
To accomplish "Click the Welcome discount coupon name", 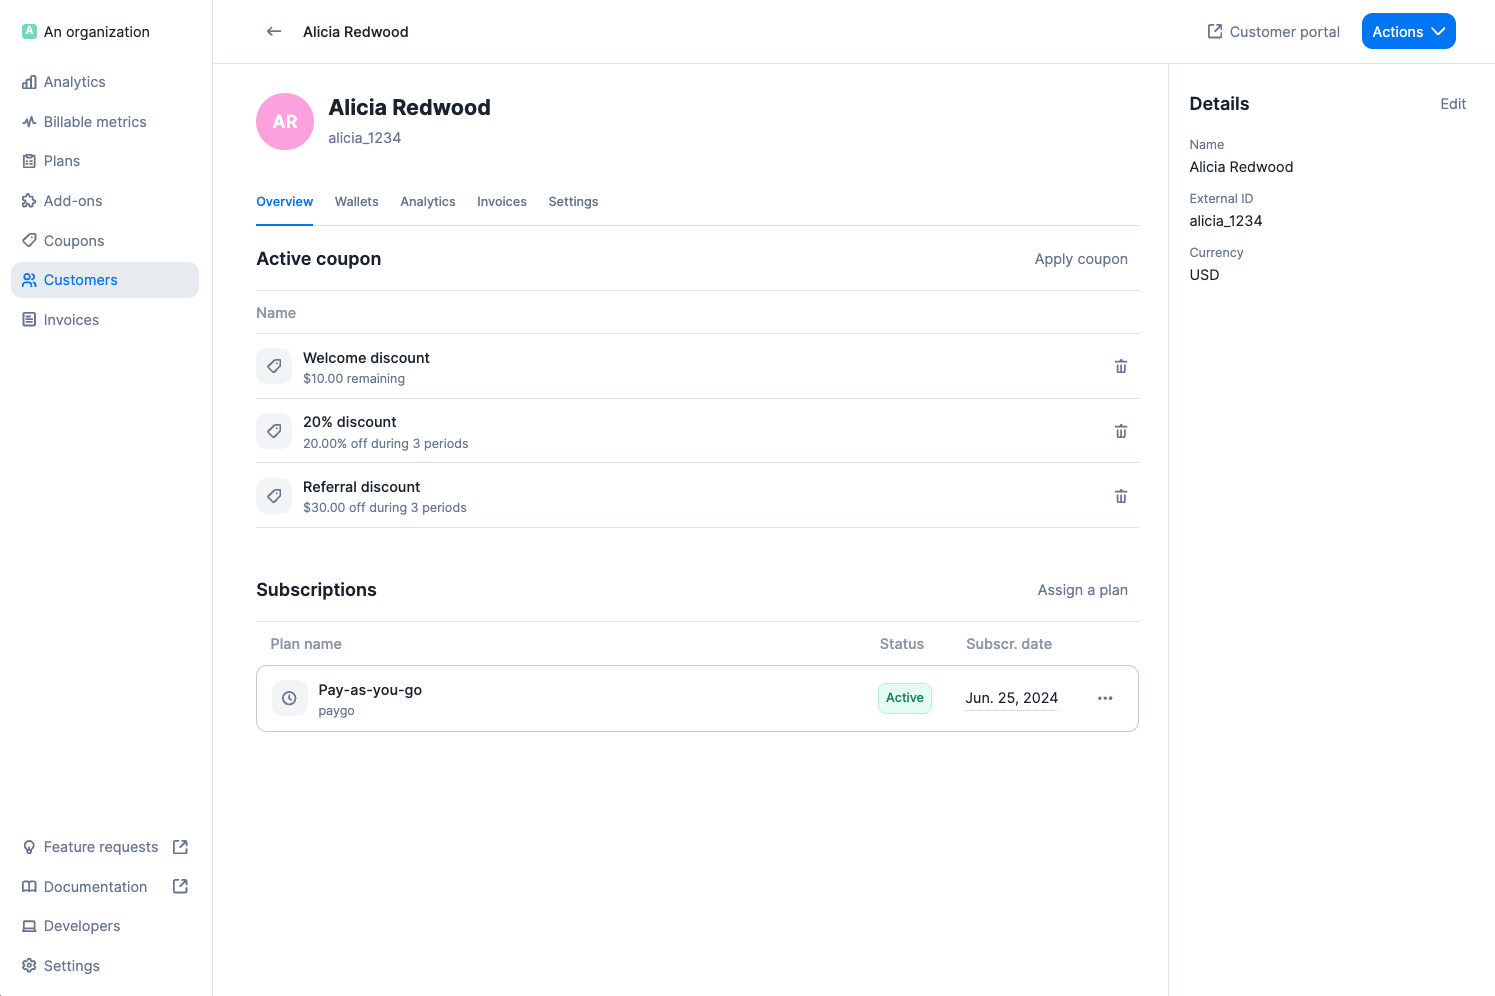I will pyautogui.click(x=366, y=358).
